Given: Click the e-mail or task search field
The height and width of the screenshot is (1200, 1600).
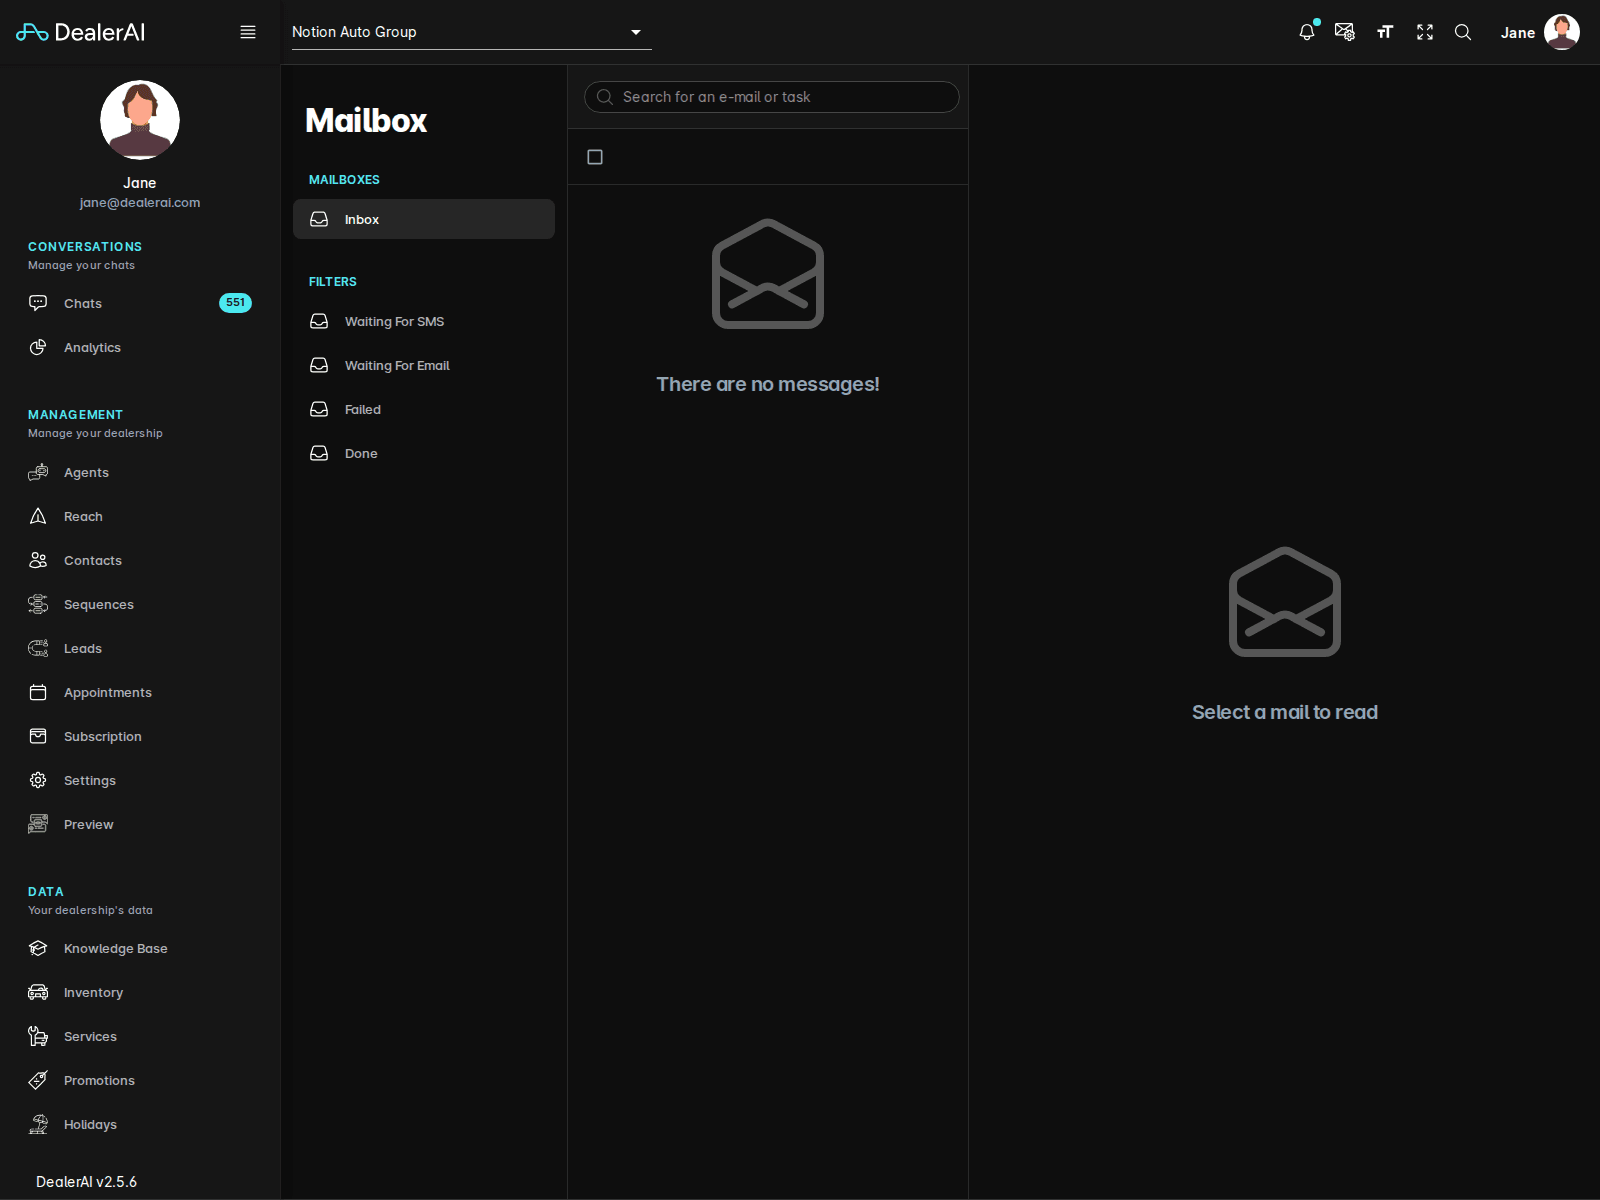Looking at the screenshot, I should (780, 97).
